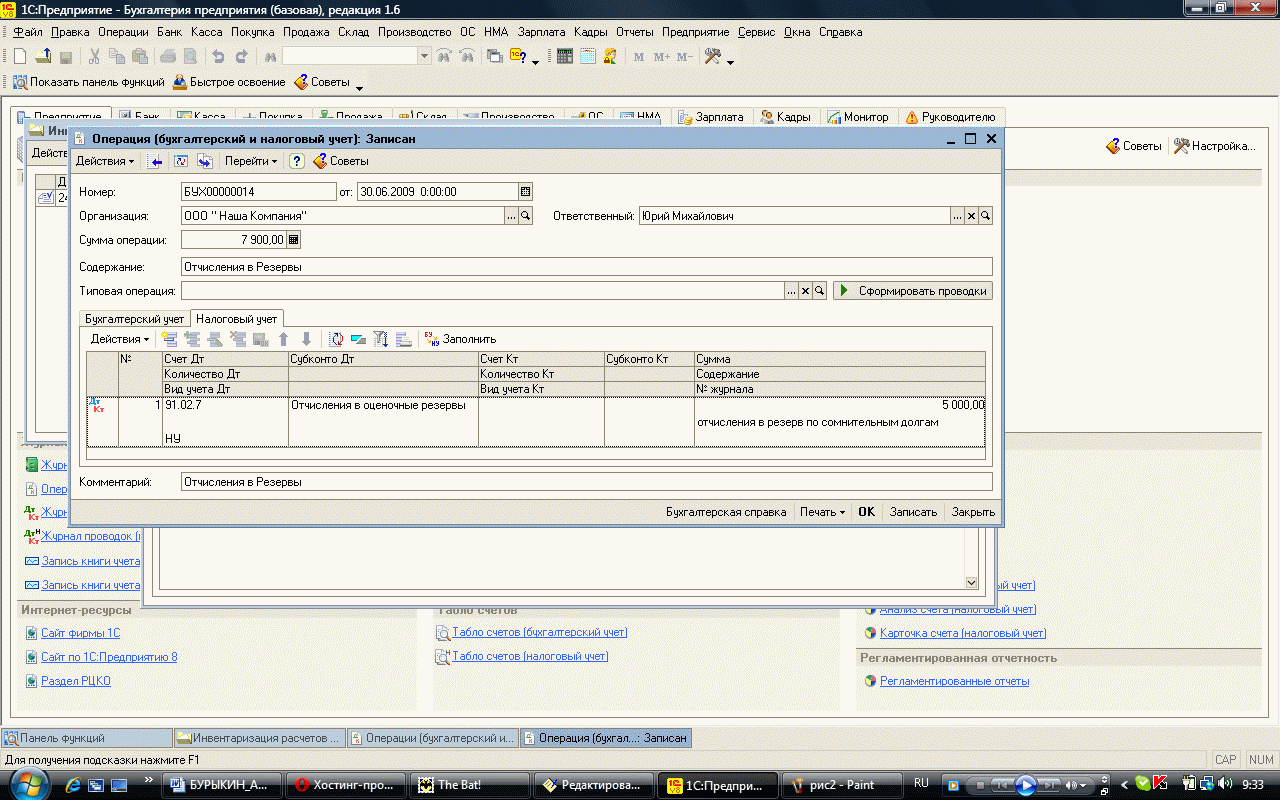
Task: Open the Сервис menu
Action: click(x=756, y=32)
